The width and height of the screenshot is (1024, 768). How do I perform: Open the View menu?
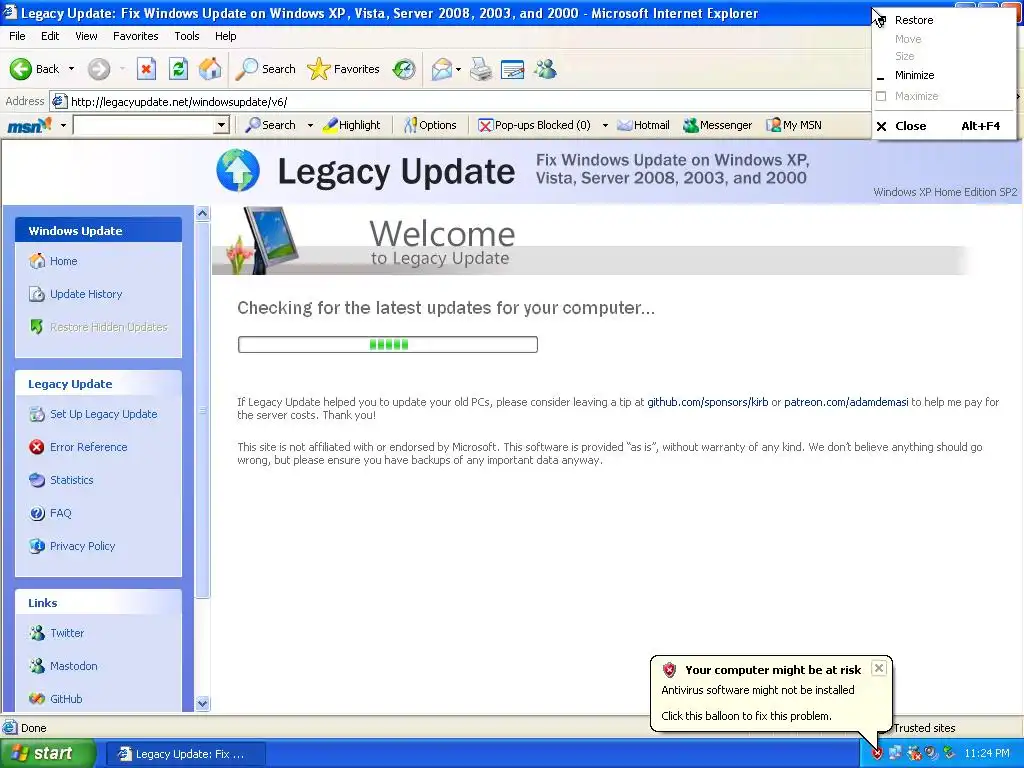[86, 36]
